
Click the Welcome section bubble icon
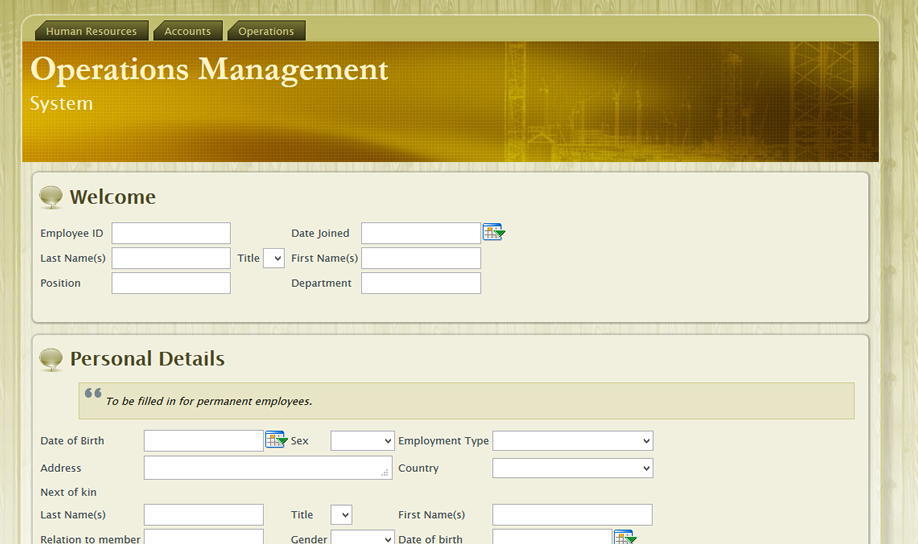51,197
